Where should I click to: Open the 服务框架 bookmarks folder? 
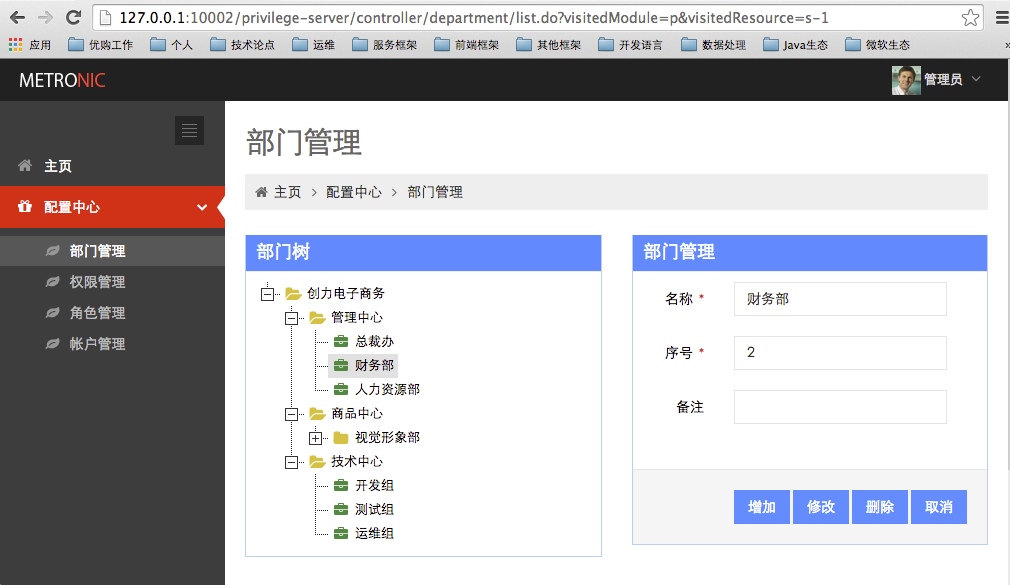tap(385, 44)
